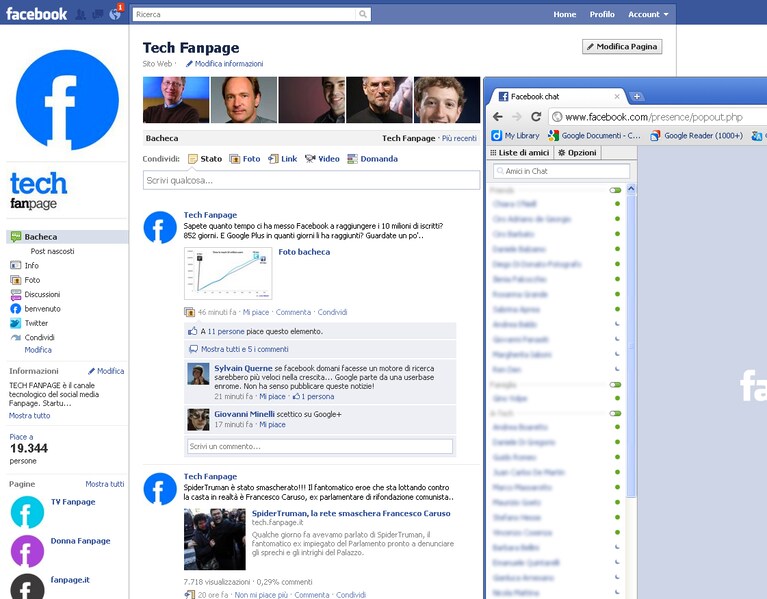
Task: Open the Account dropdown menu
Action: click(x=648, y=15)
